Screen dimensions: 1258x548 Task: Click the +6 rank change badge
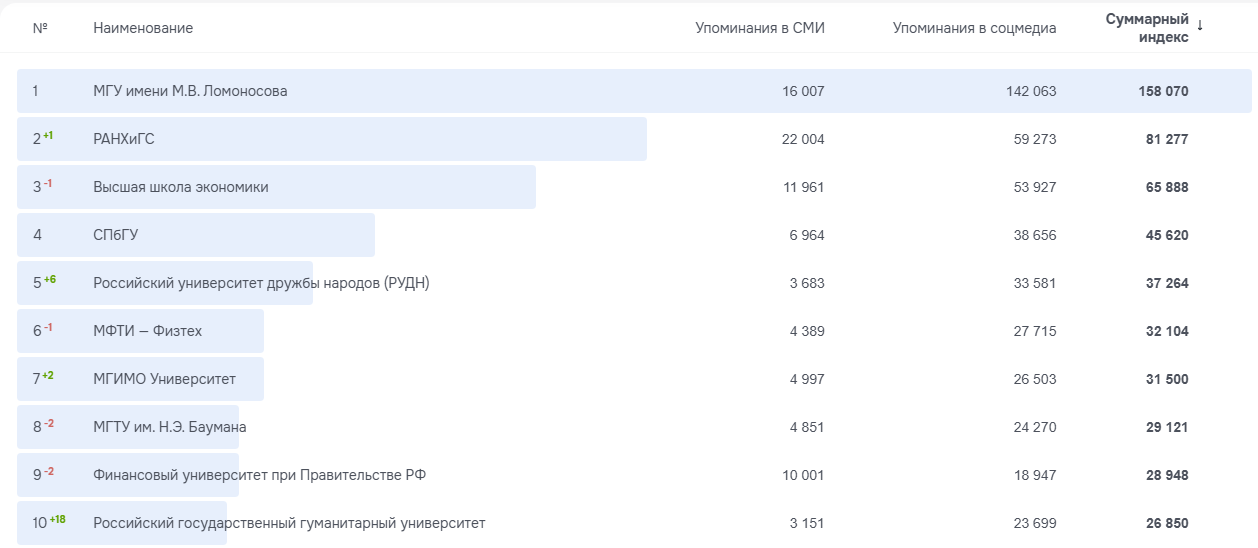point(50,279)
